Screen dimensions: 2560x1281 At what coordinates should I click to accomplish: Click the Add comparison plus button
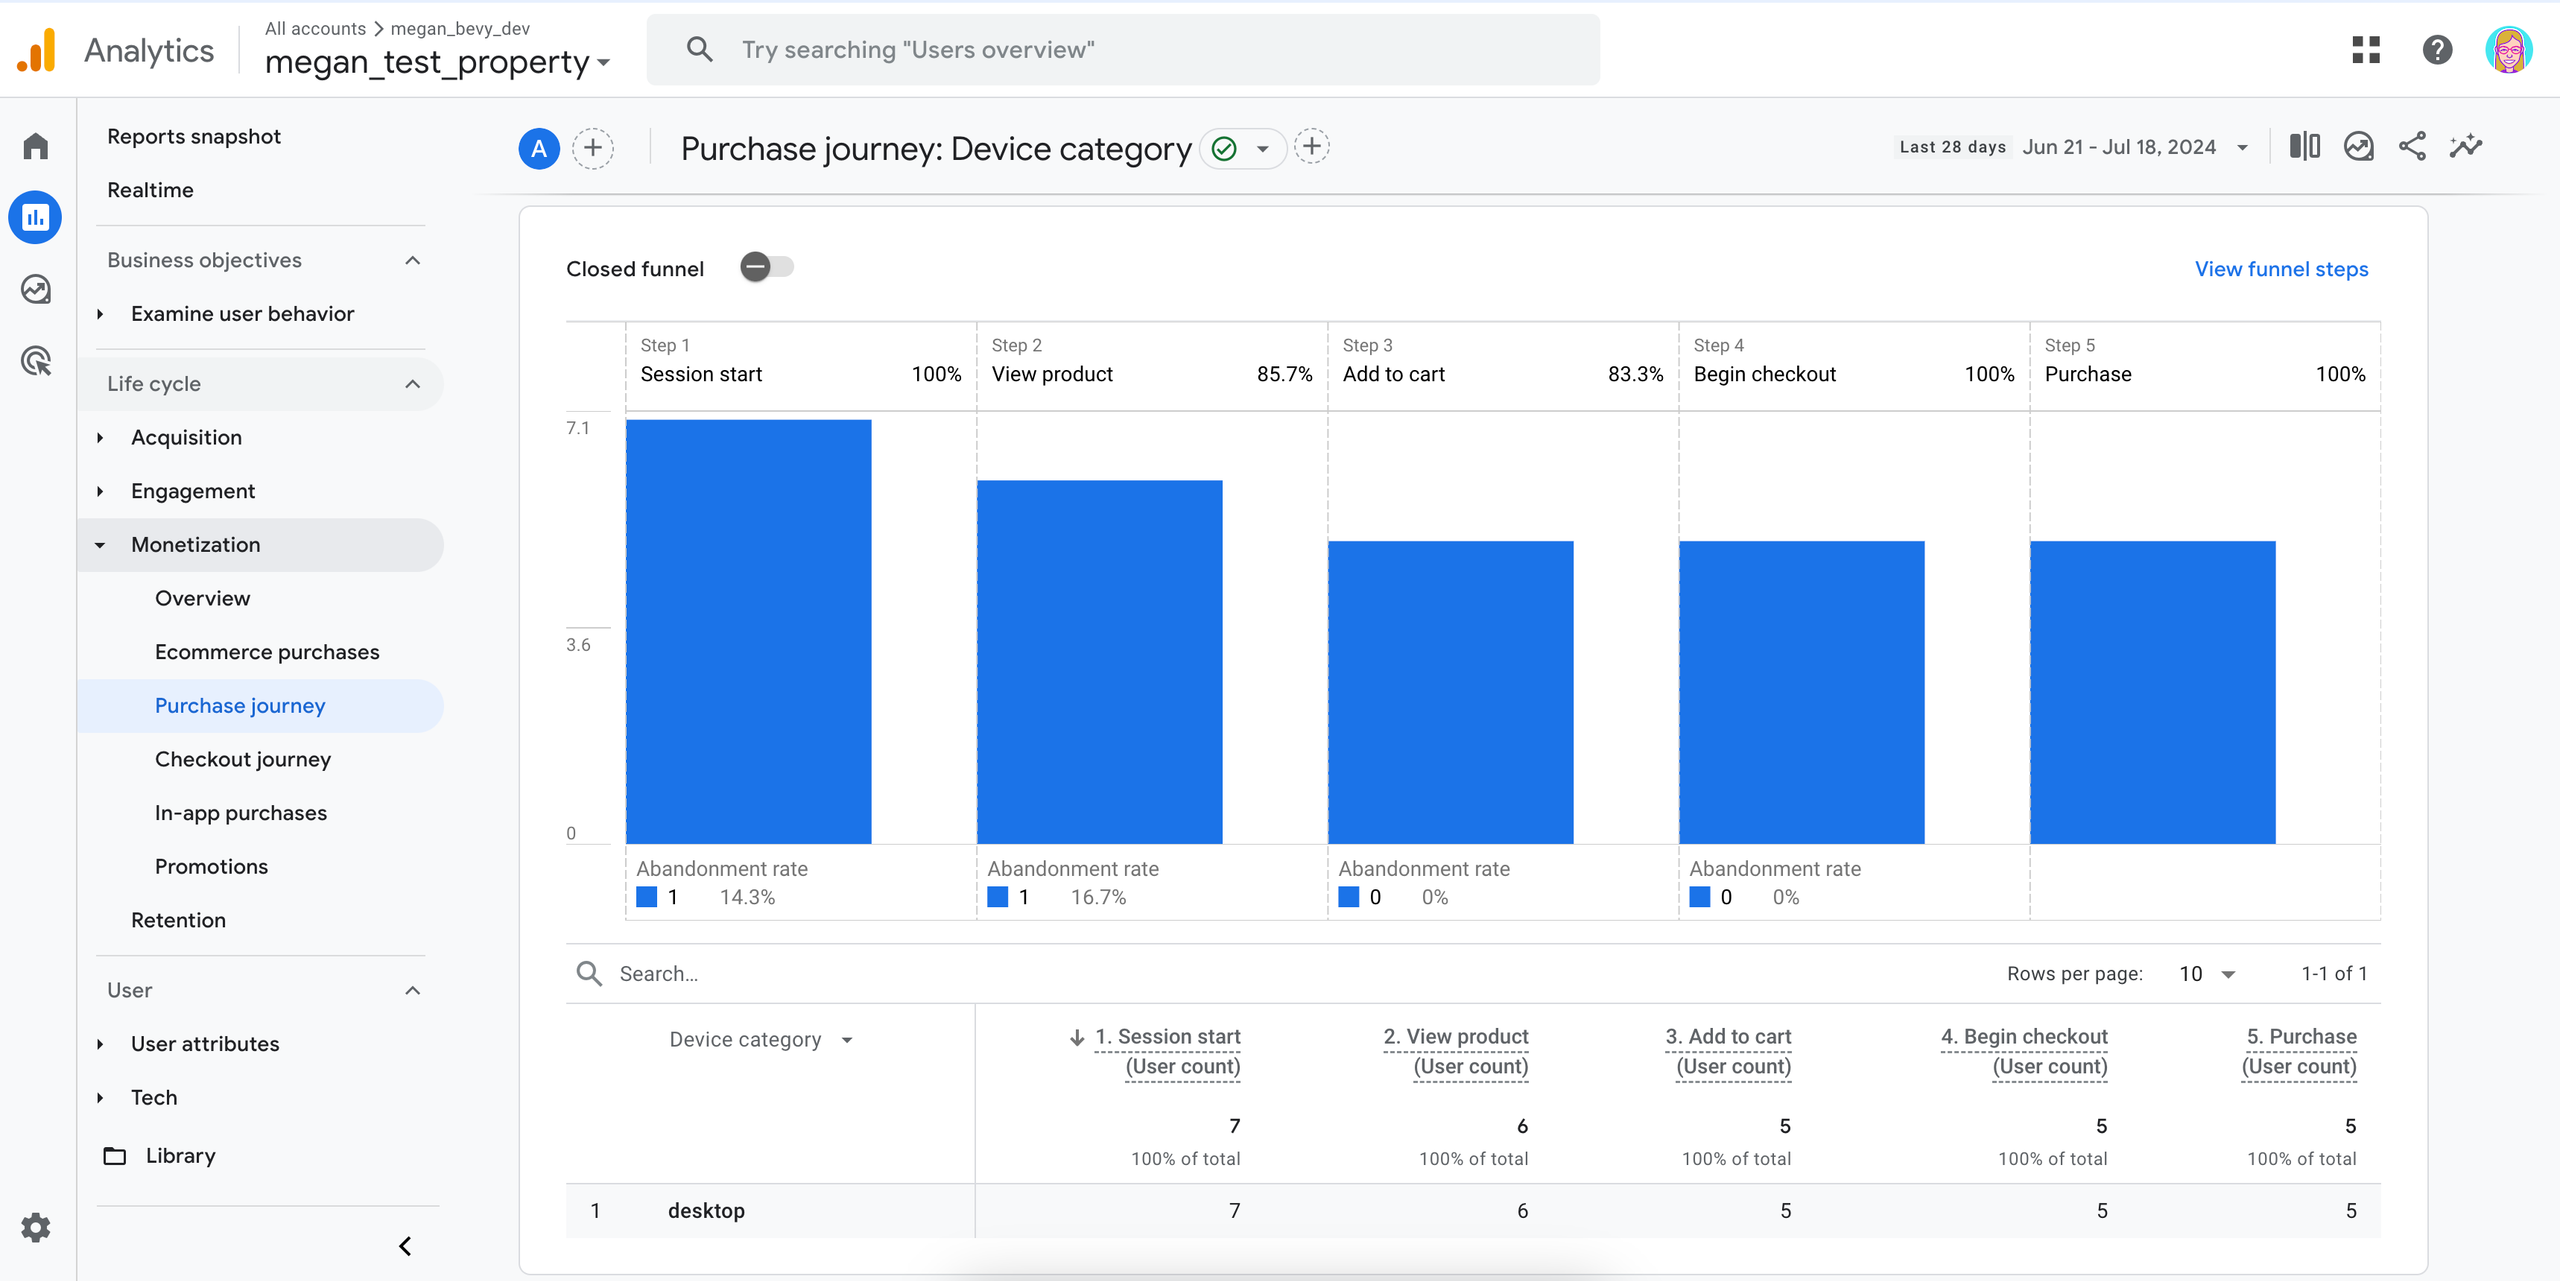pyautogui.click(x=593, y=148)
